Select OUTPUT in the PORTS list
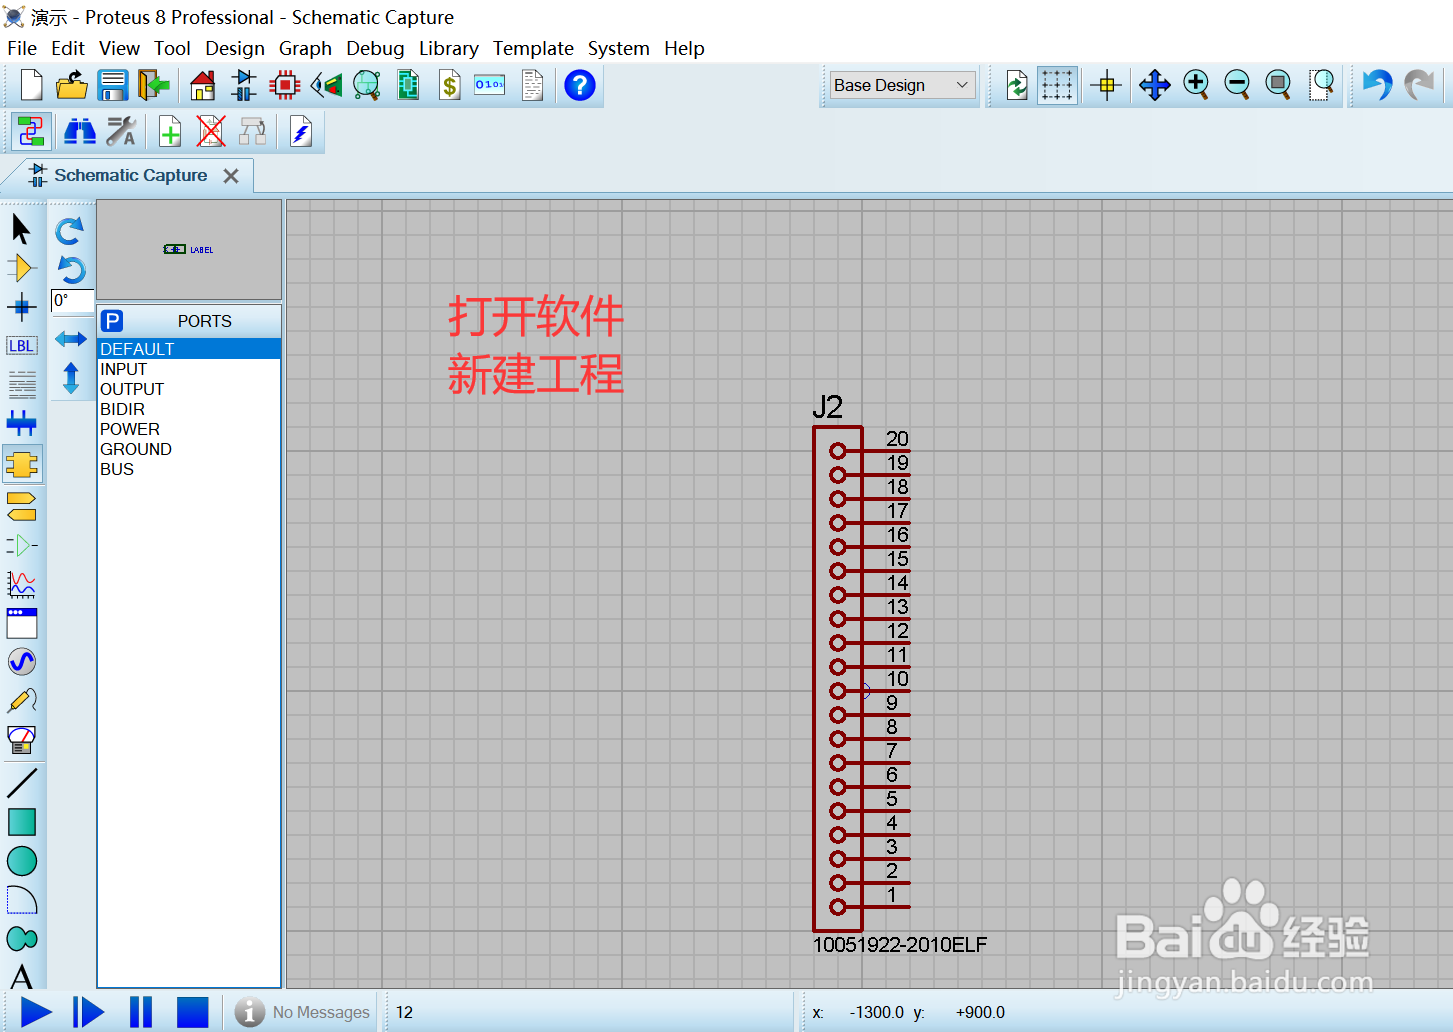Image resolution: width=1453 pixels, height=1032 pixels. pos(189,389)
